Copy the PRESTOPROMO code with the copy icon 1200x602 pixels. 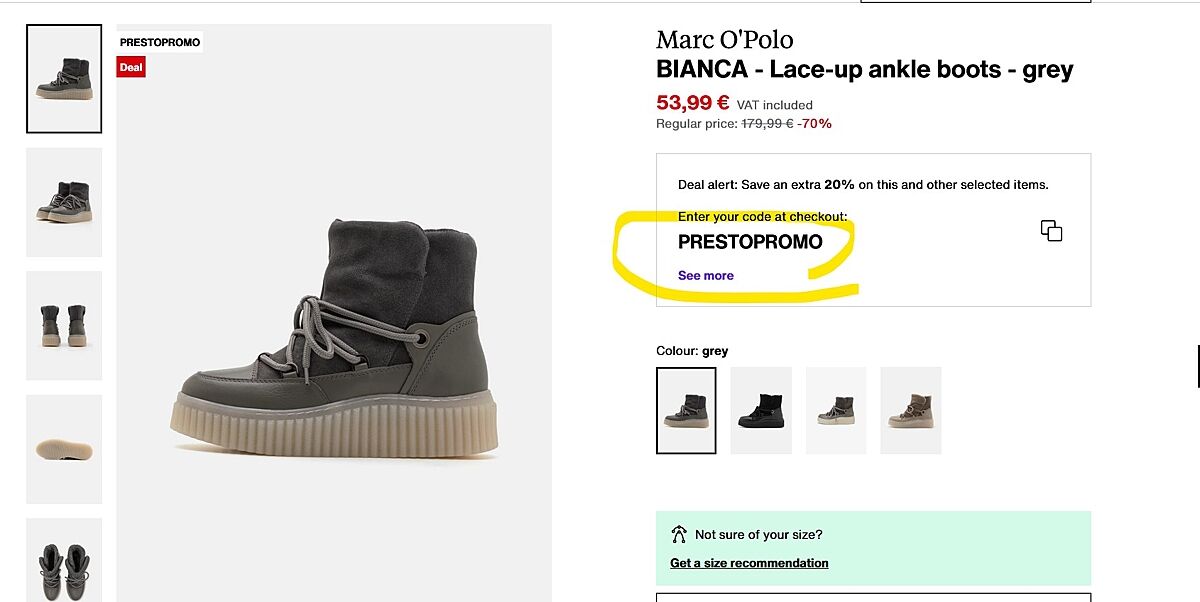pos(1051,231)
